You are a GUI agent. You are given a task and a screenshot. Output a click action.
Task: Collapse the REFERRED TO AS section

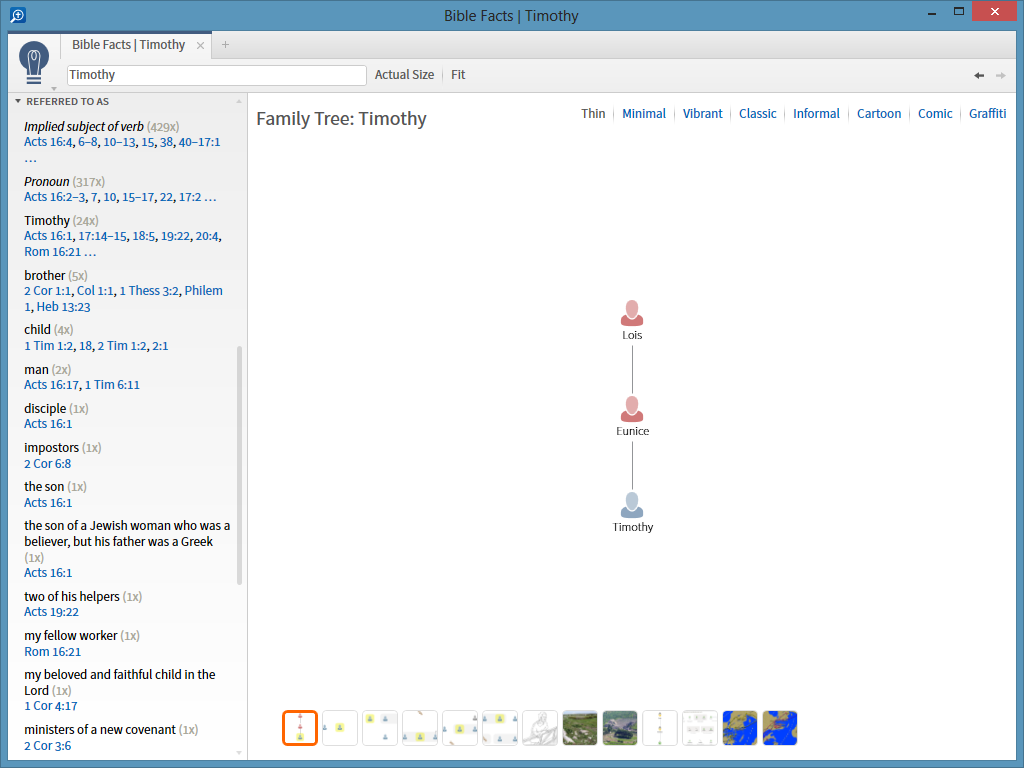pos(18,101)
